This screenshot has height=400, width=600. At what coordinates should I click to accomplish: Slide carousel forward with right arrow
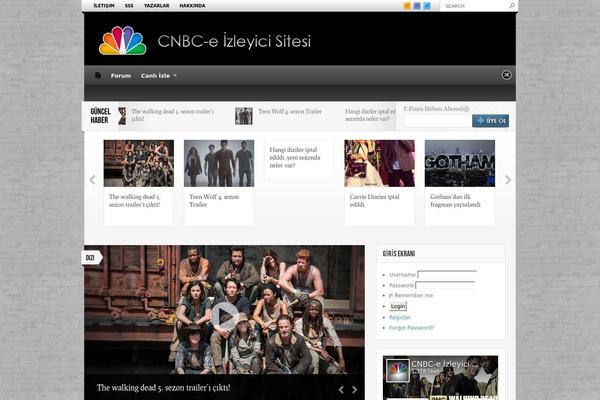508,180
